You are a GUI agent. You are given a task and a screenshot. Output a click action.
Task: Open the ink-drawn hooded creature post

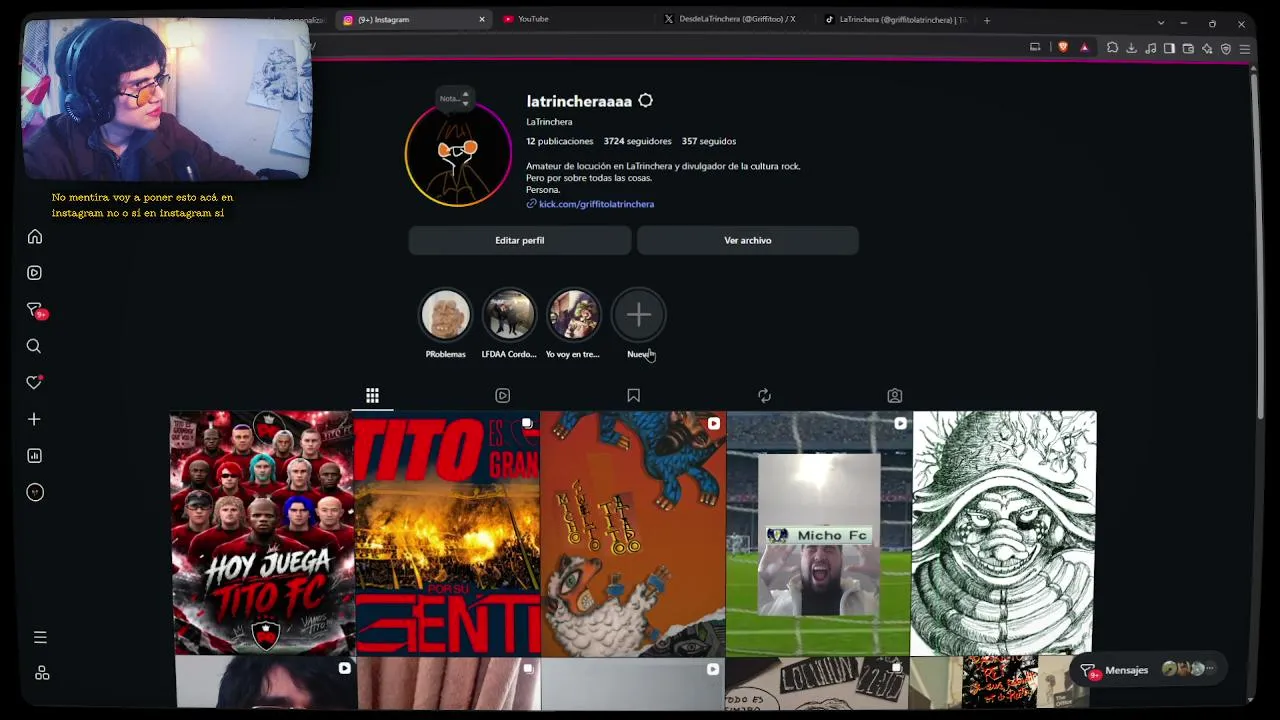[x=1005, y=533]
